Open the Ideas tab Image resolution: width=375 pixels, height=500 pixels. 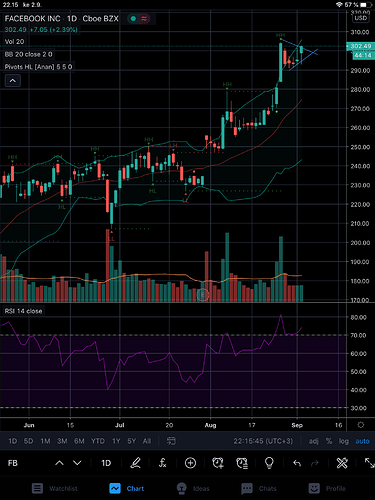[193, 489]
